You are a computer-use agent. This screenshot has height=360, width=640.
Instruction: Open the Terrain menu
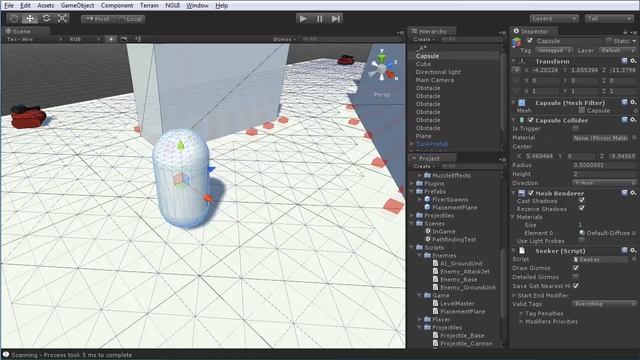coord(149,5)
